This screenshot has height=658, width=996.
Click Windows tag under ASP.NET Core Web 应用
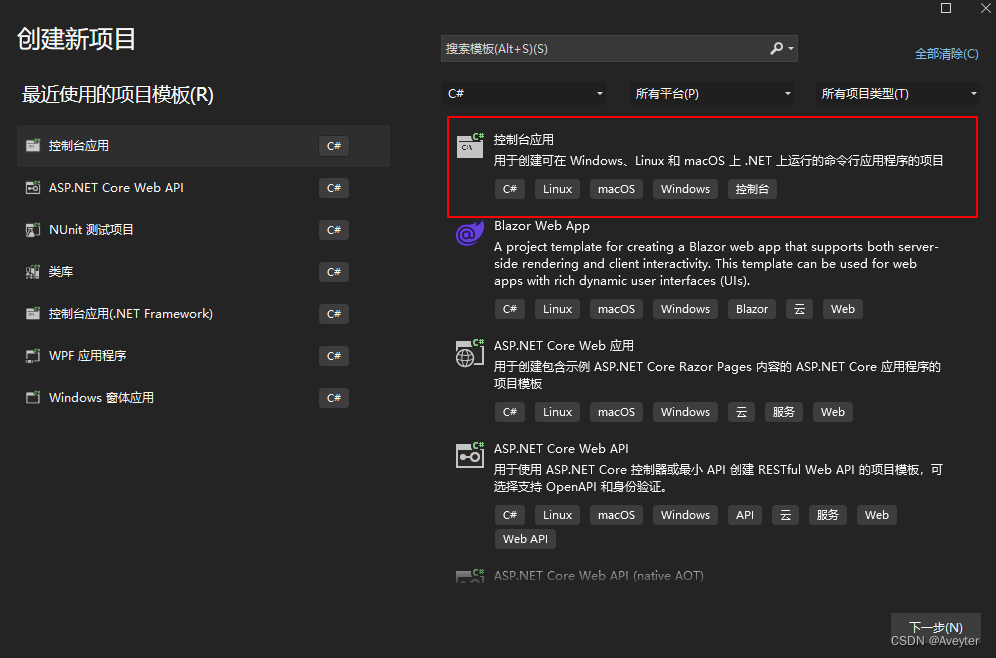click(x=685, y=412)
